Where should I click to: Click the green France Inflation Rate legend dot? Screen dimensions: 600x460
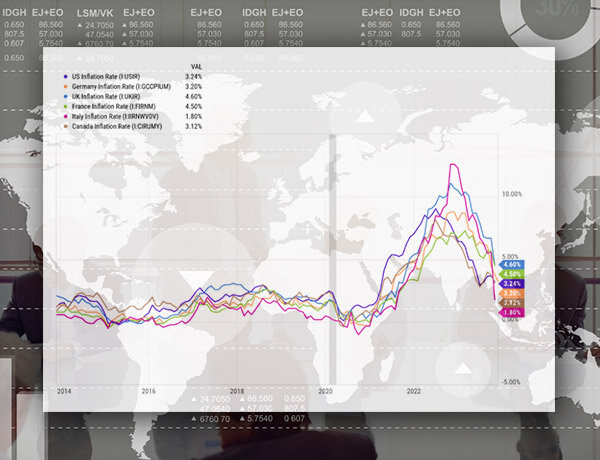[x=65, y=107]
